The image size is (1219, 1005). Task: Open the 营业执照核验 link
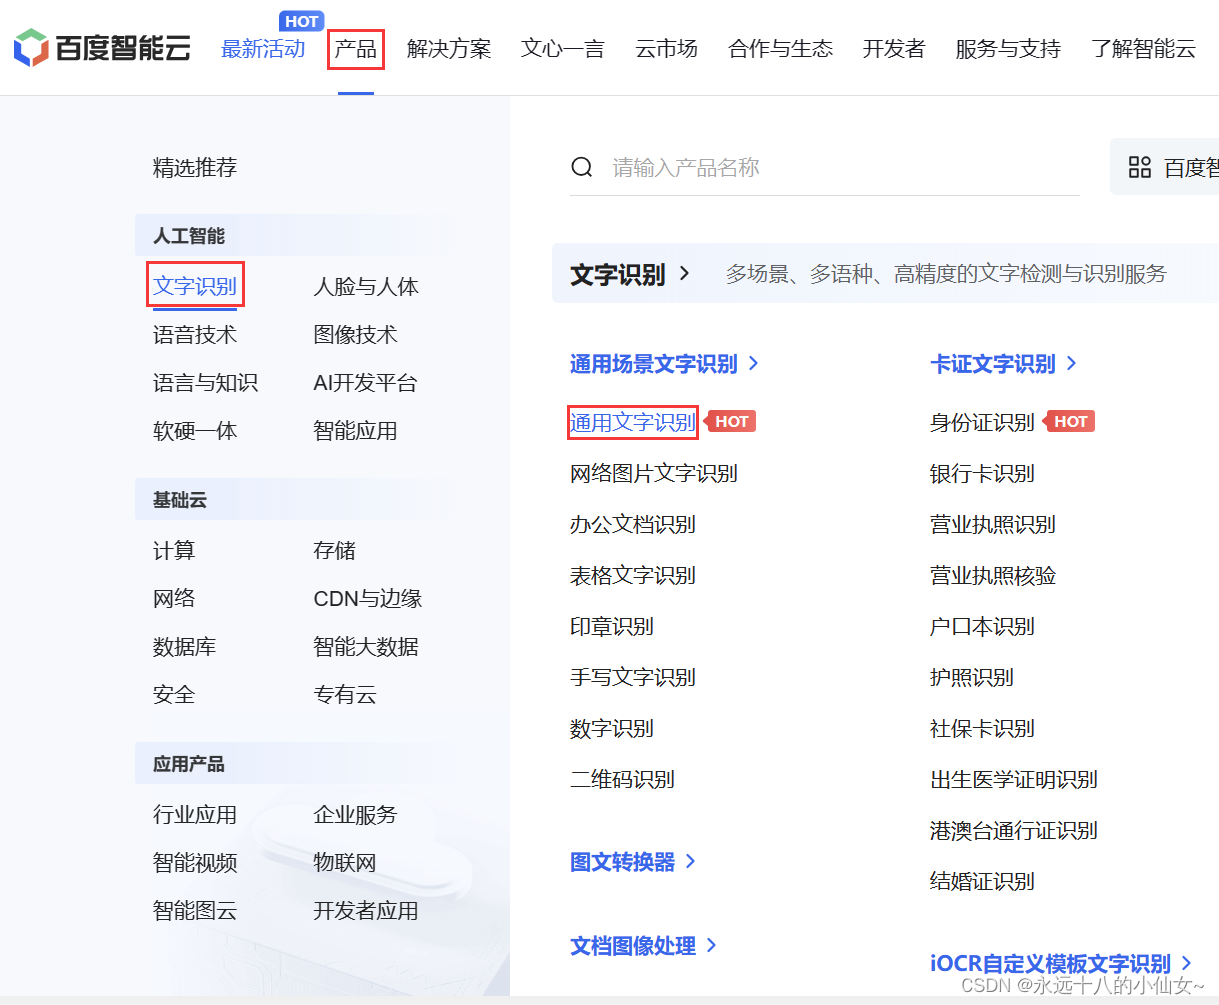tap(993, 575)
